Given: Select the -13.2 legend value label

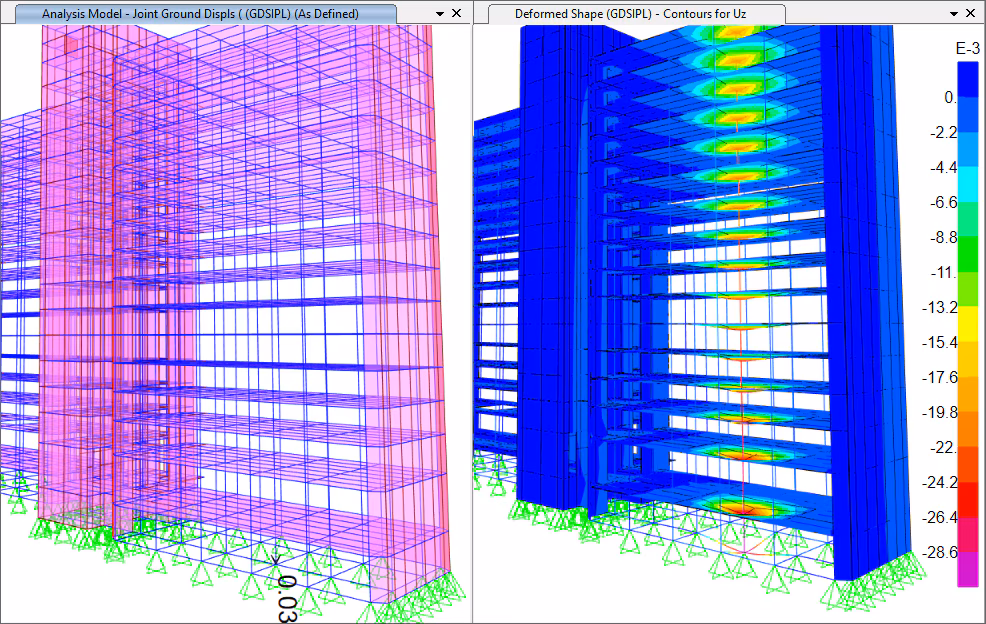Looking at the screenshot, I should click(939, 307).
